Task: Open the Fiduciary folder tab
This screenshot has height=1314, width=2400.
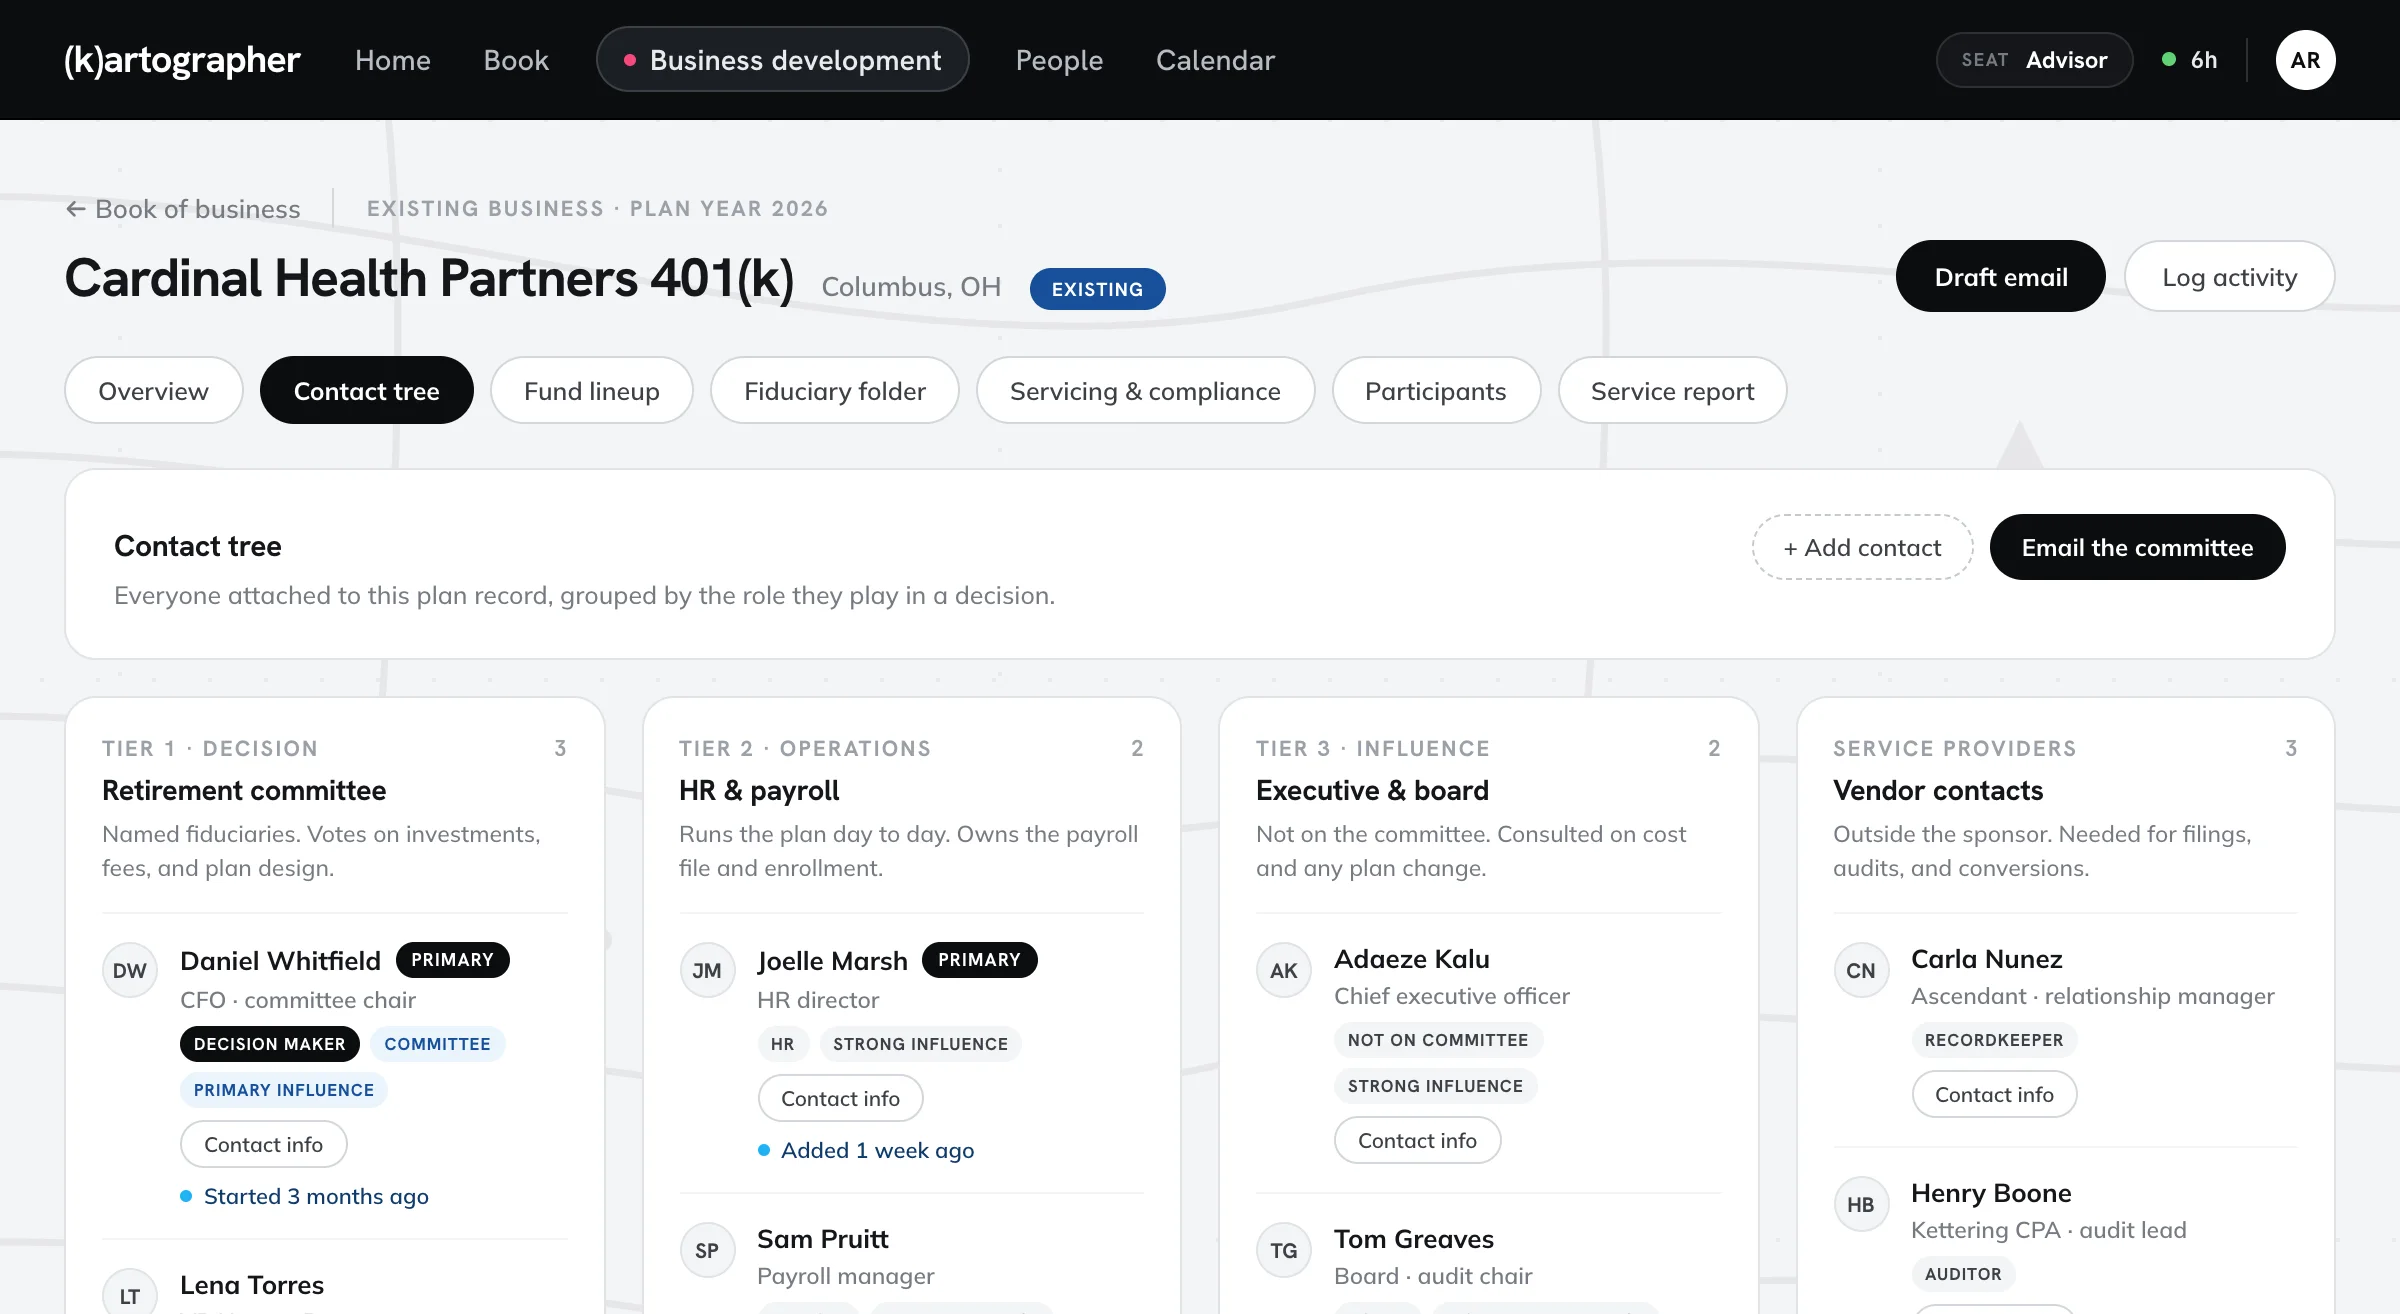Action: (835, 390)
